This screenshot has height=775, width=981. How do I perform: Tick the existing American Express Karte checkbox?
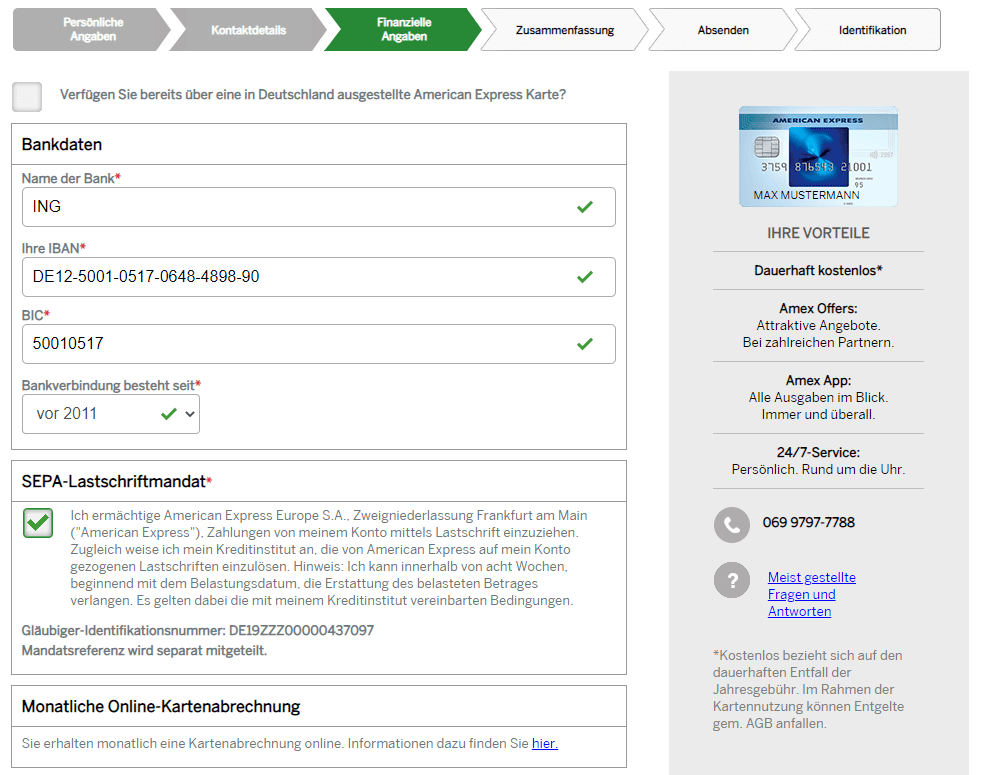pos(27,97)
